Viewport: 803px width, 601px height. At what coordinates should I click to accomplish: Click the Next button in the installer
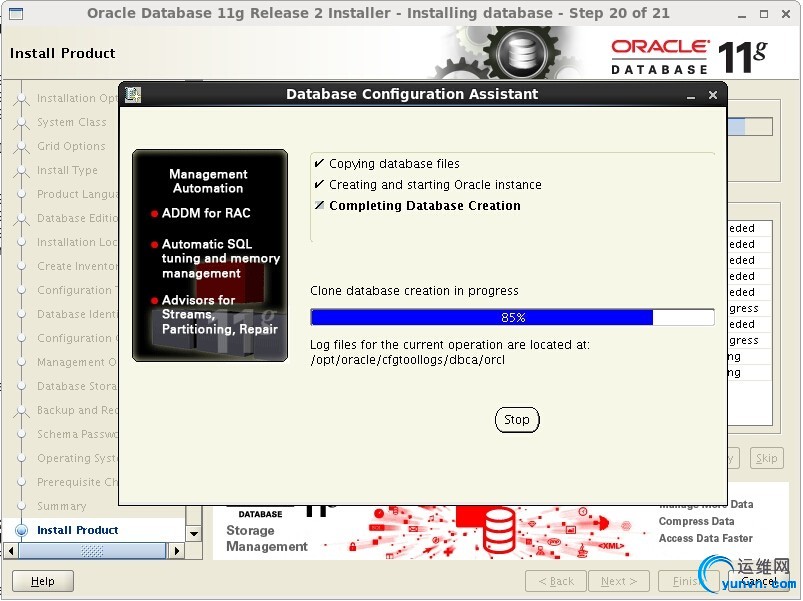point(619,581)
